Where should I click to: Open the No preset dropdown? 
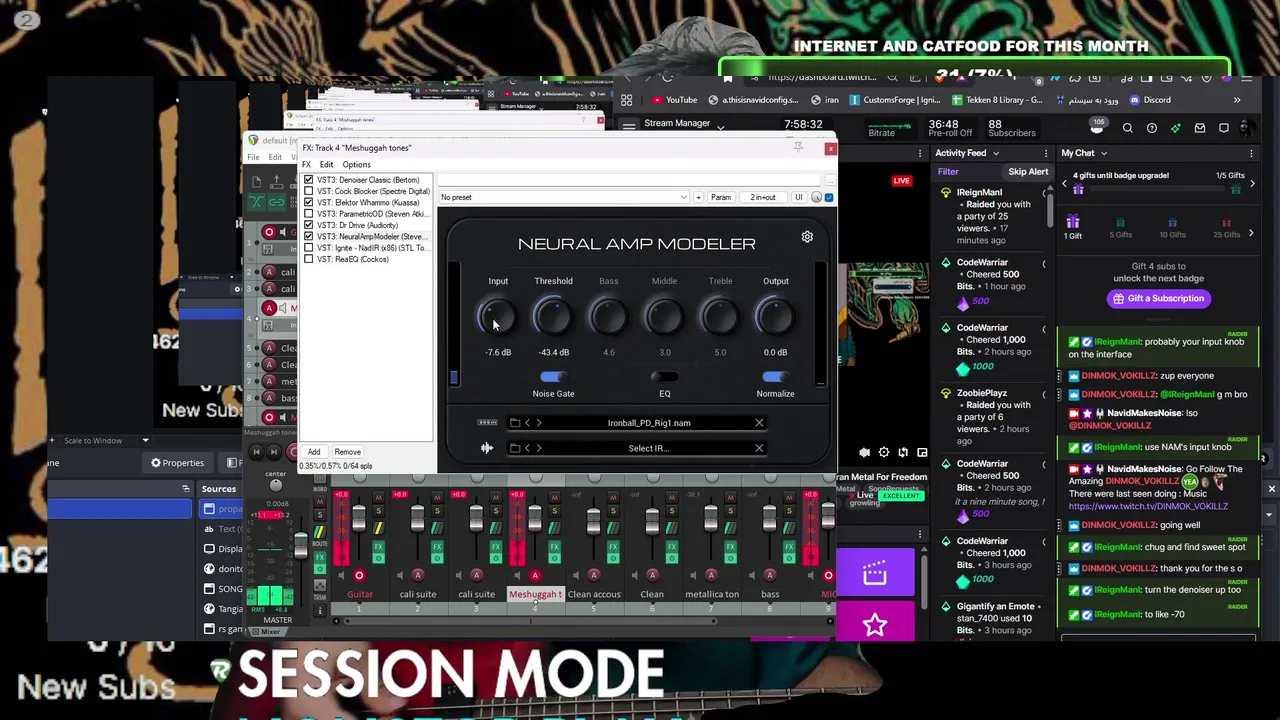(565, 197)
